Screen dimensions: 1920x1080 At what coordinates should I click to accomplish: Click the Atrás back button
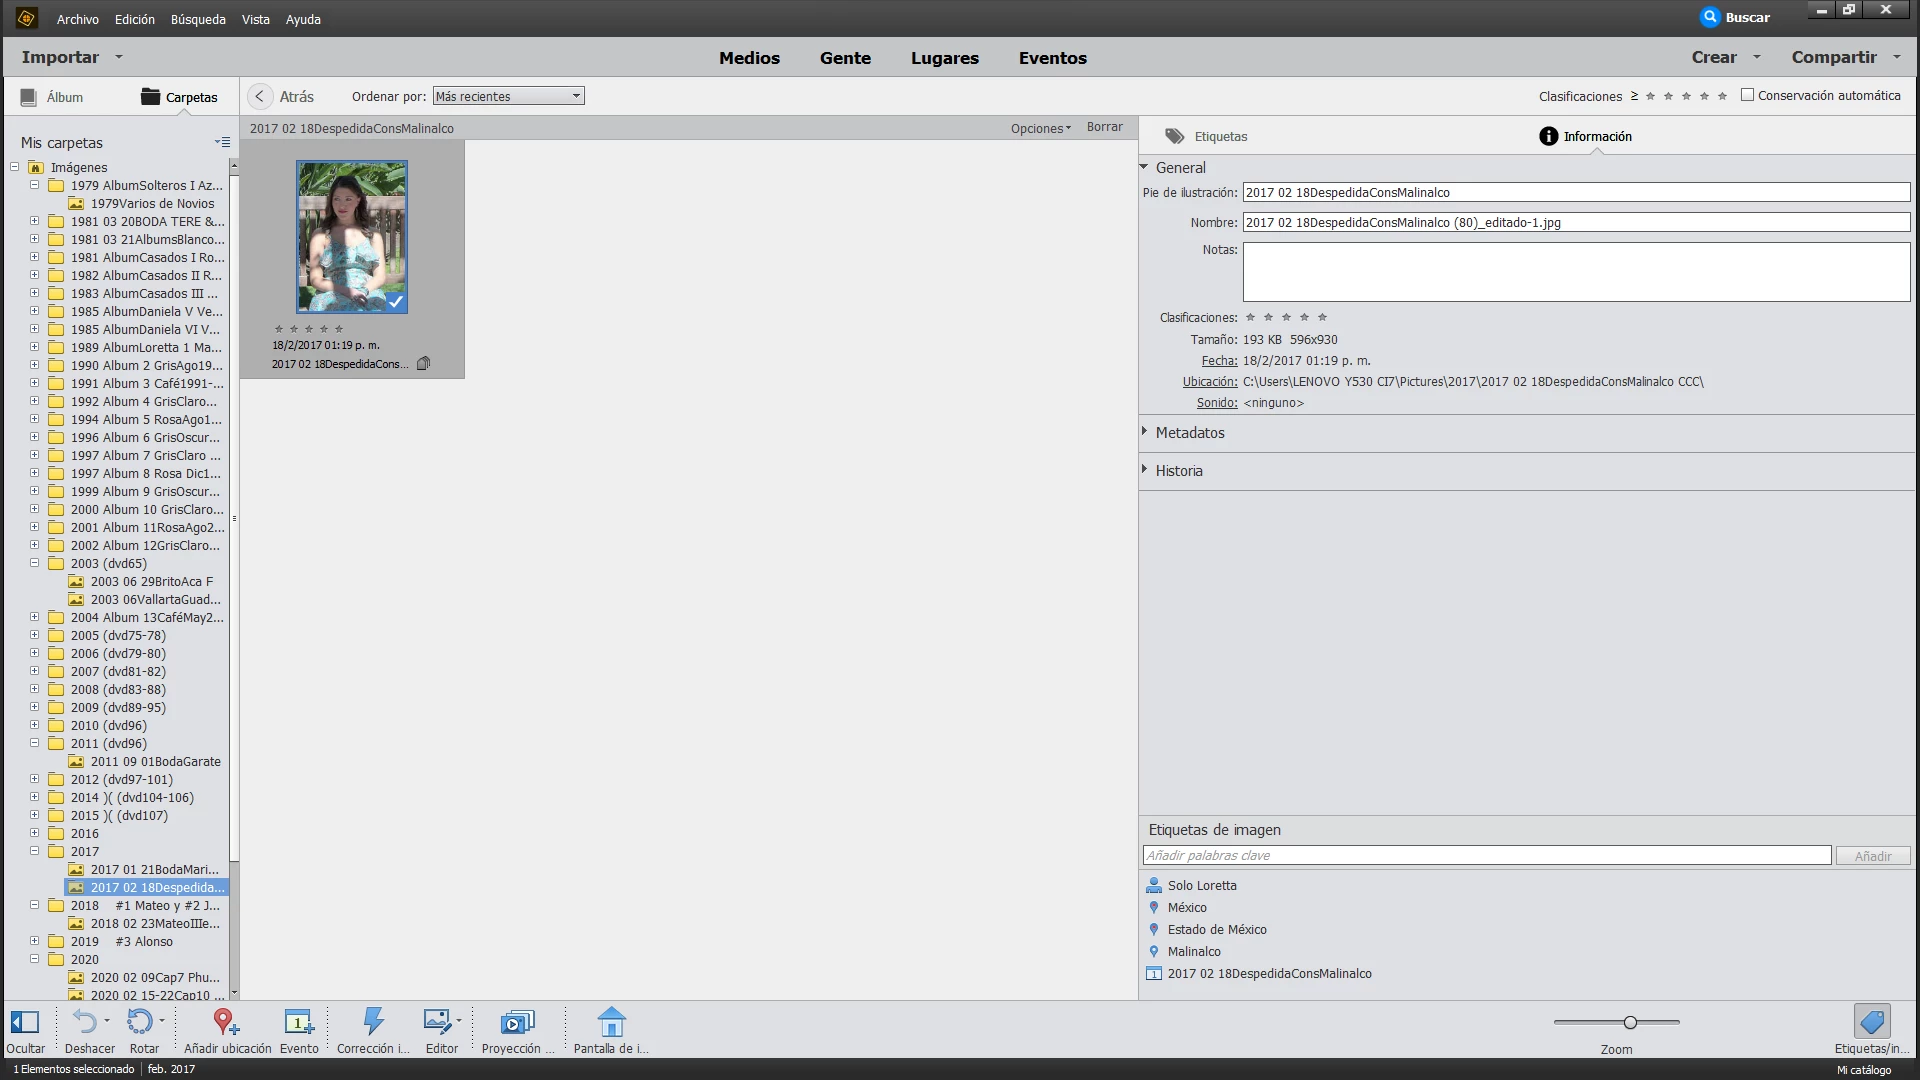click(x=260, y=96)
